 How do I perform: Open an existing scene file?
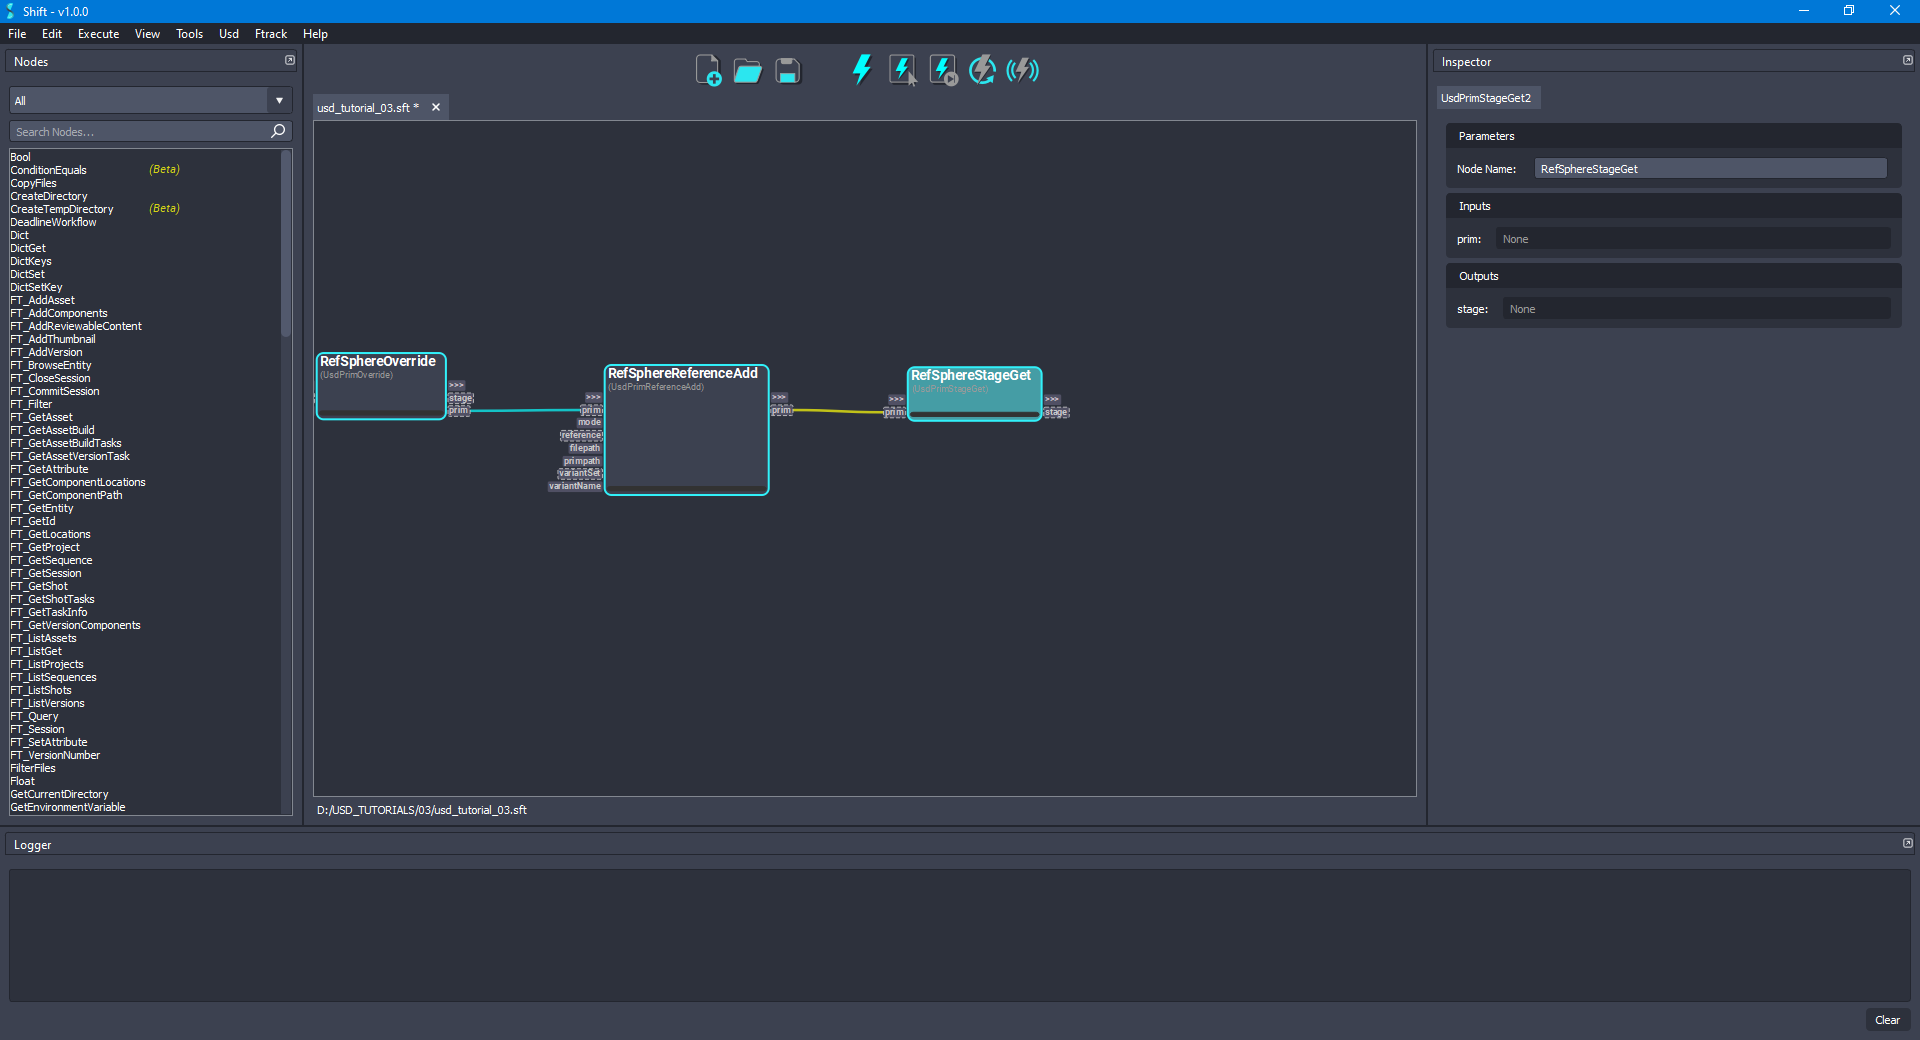tap(747, 70)
